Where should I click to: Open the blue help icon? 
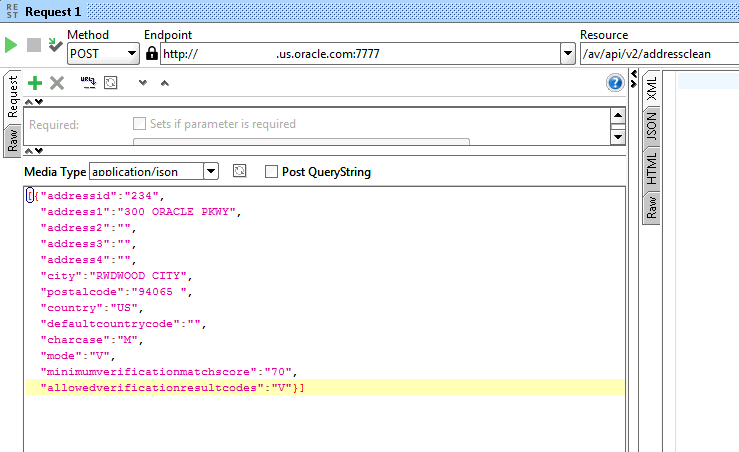(615, 83)
